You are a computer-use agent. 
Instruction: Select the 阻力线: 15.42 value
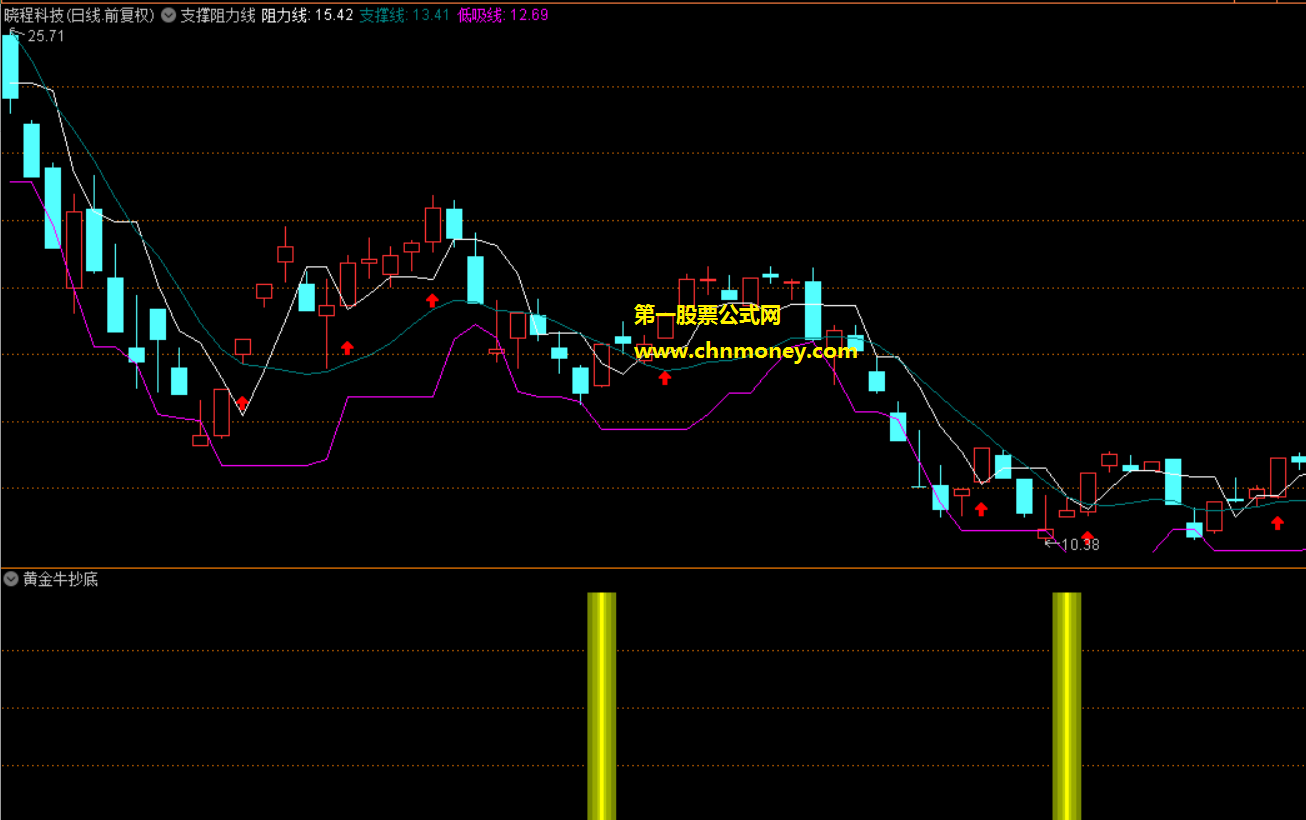click(x=307, y=16)
